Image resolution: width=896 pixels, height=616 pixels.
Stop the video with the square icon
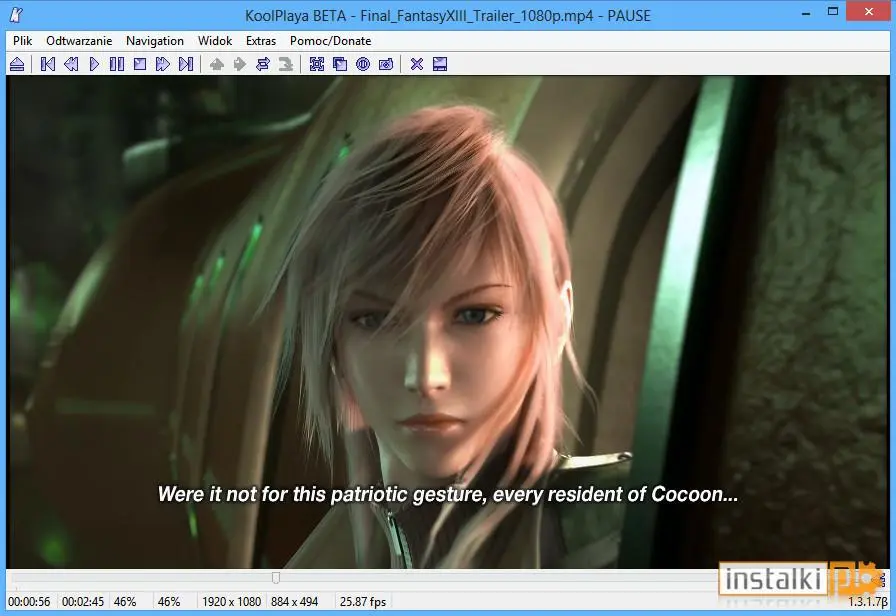[x=140, y=64]
